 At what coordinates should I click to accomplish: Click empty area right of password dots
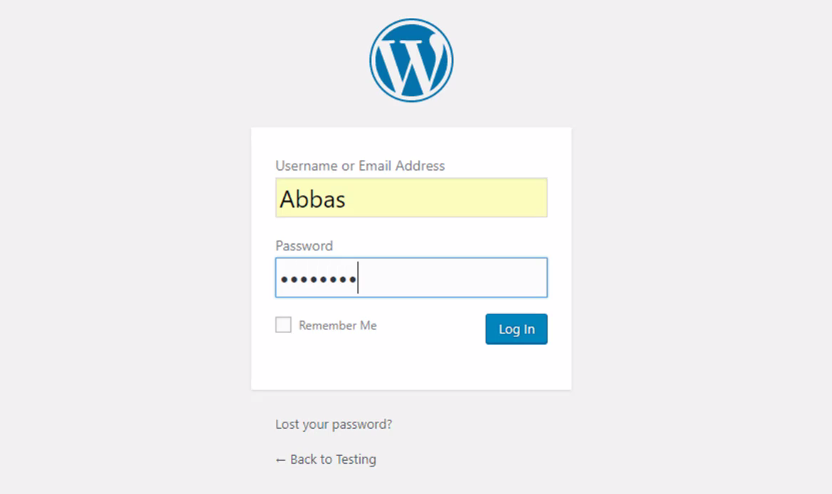[460, 278]
